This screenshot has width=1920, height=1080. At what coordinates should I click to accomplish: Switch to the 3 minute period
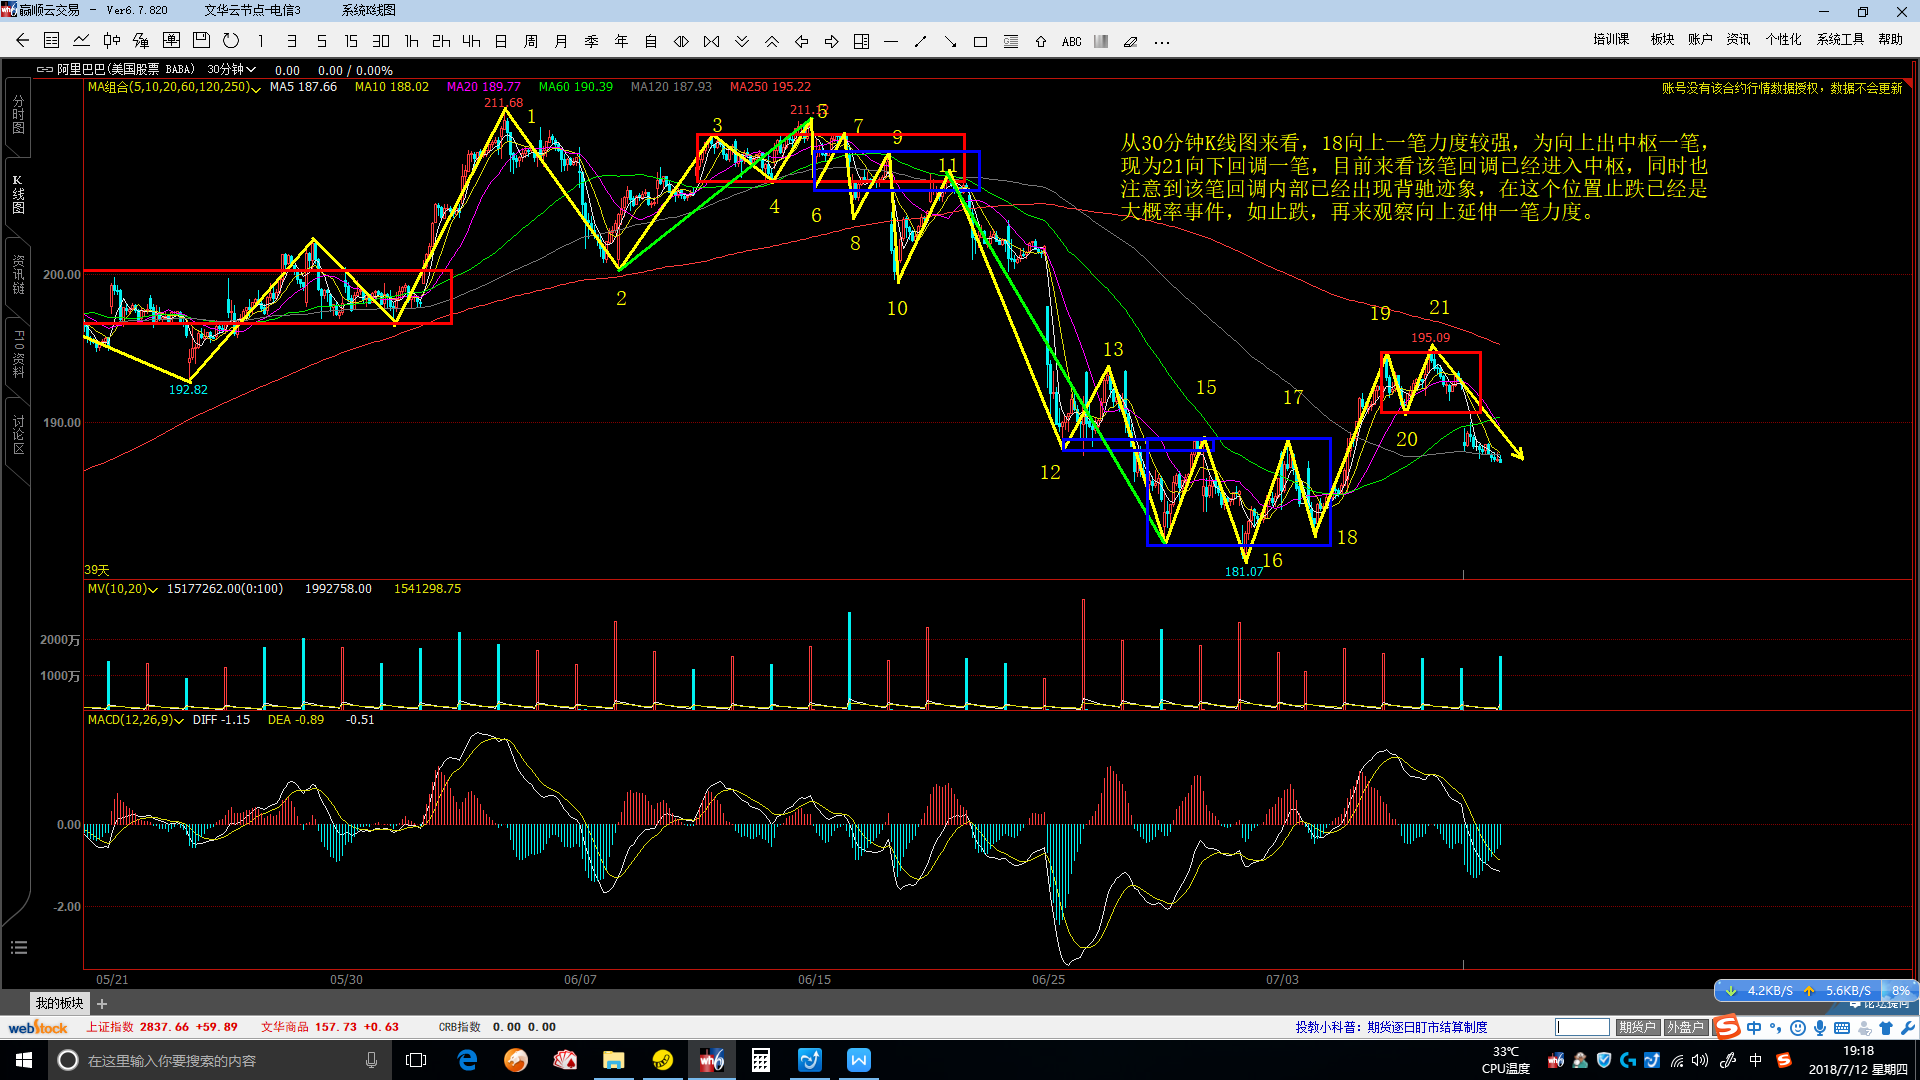point(291,41)
